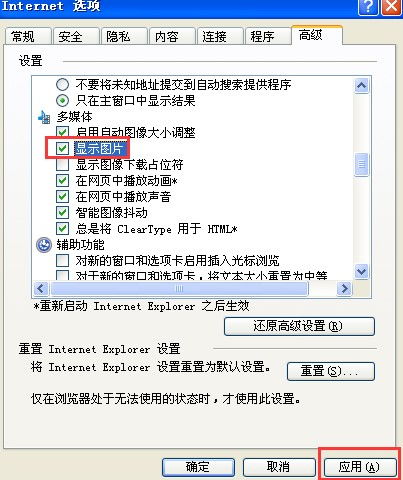This screenshot has width=403, height=480.
Task: Click the horizontal scrollbar thumb
Action: (x=179, y=288)
